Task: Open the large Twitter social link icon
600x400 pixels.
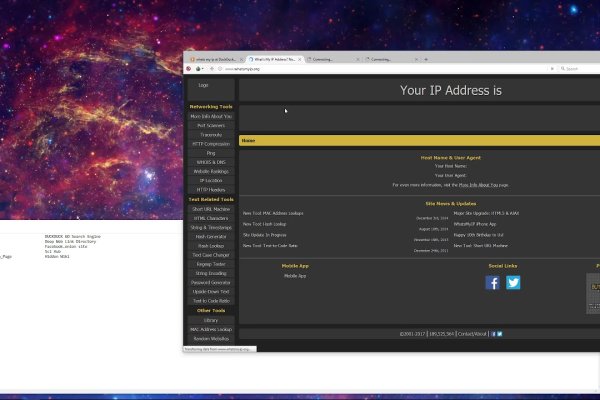Action: point(513,283)
